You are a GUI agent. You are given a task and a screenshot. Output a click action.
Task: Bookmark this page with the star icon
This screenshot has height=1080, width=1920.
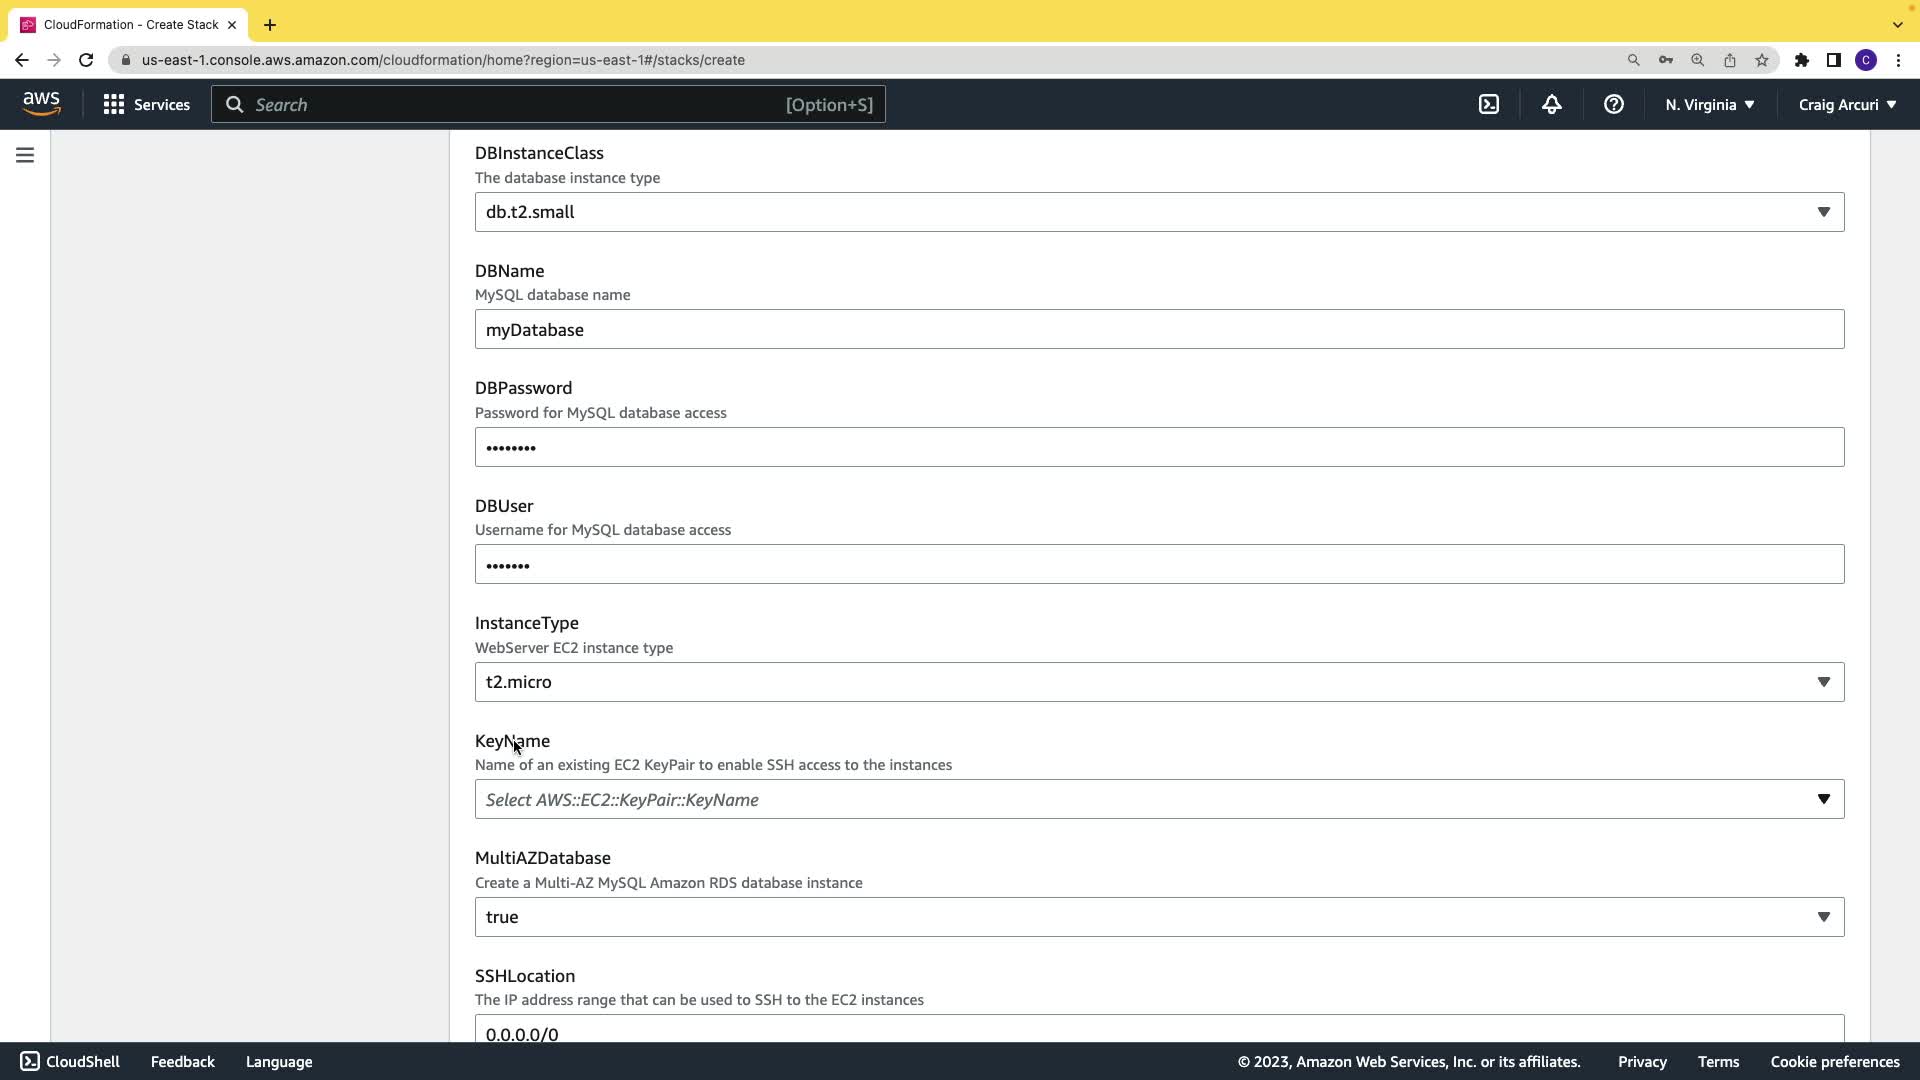click(x=1762, y=60)
